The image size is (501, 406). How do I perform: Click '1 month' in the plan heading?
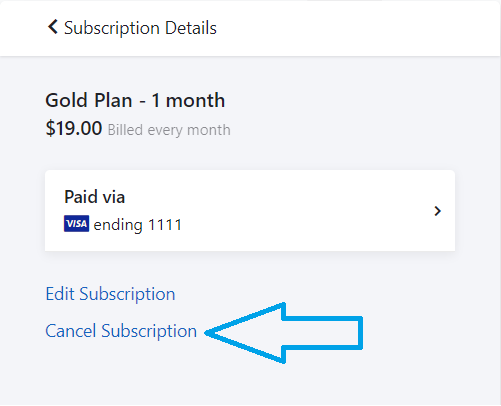(188, 100)
